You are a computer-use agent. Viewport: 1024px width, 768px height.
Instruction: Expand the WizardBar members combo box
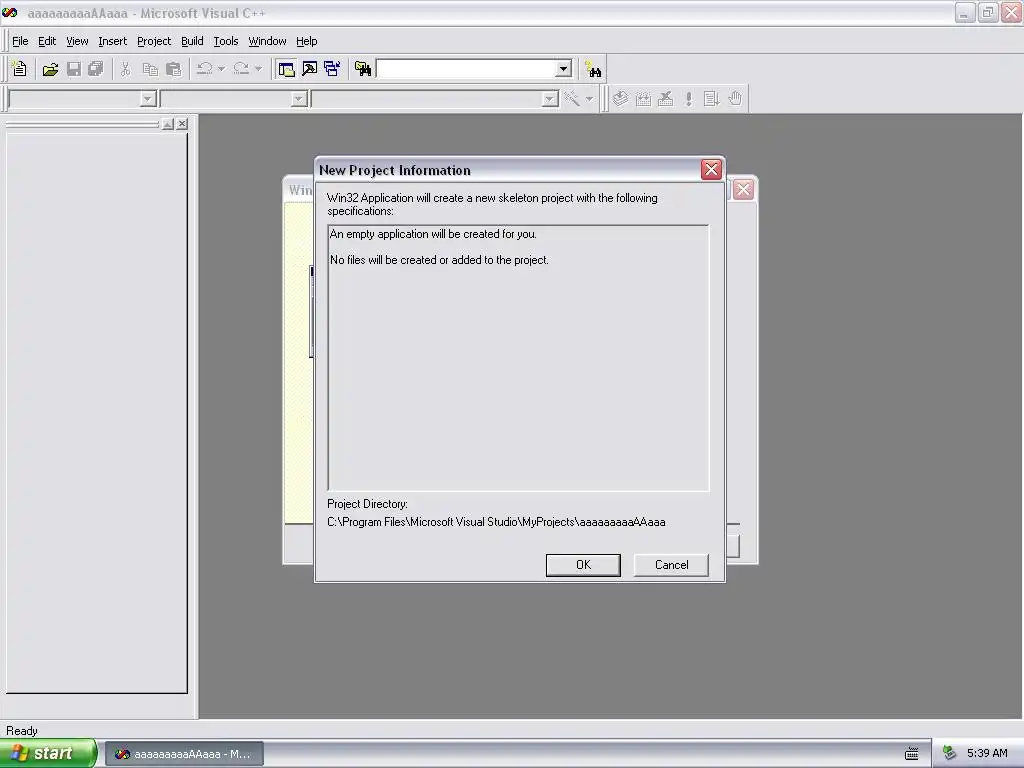tap(550, 99)
